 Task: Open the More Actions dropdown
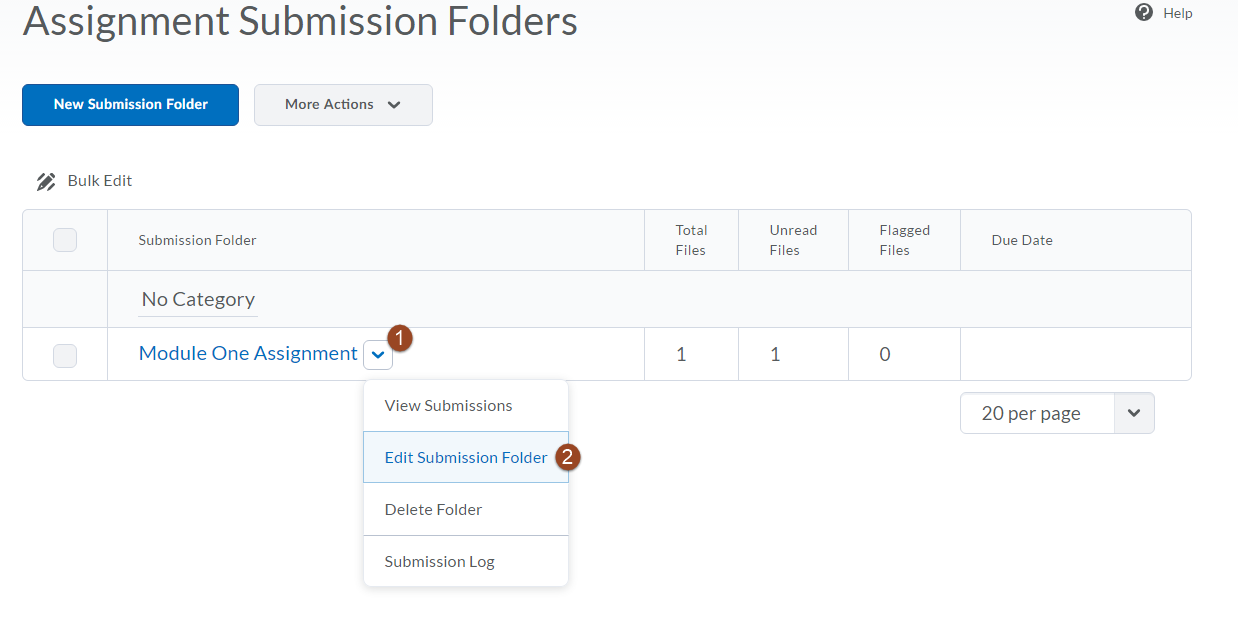[343, 105]
